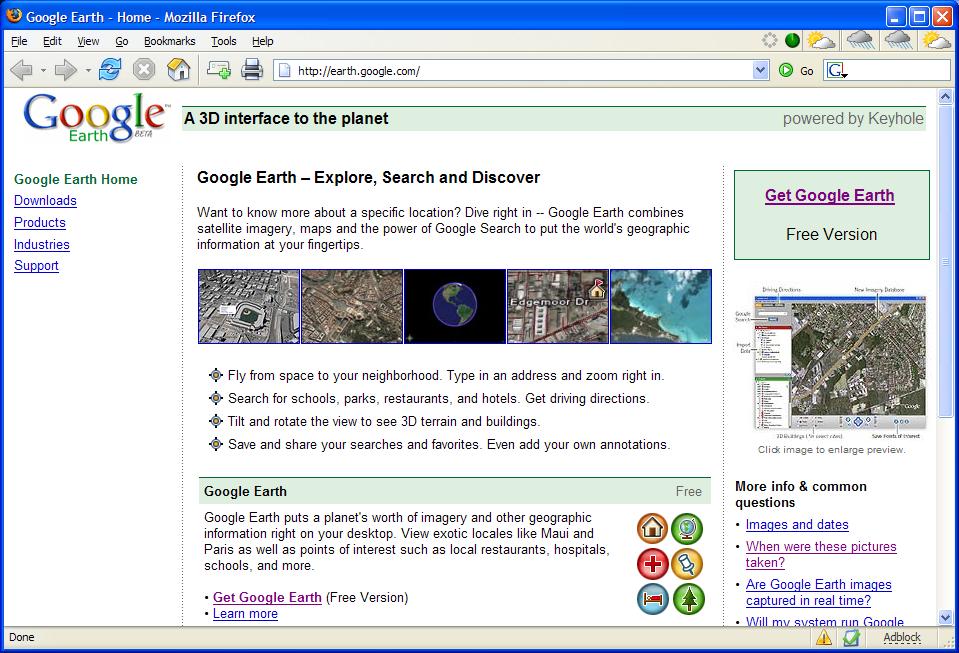The image size is (959, 653).
Task: Open the Help menu
Action: [262, 41]
